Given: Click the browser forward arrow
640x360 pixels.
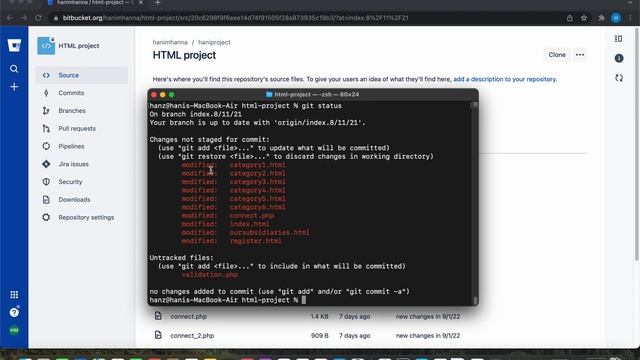Looking at the screenshot, I should [x=24, y=18].
